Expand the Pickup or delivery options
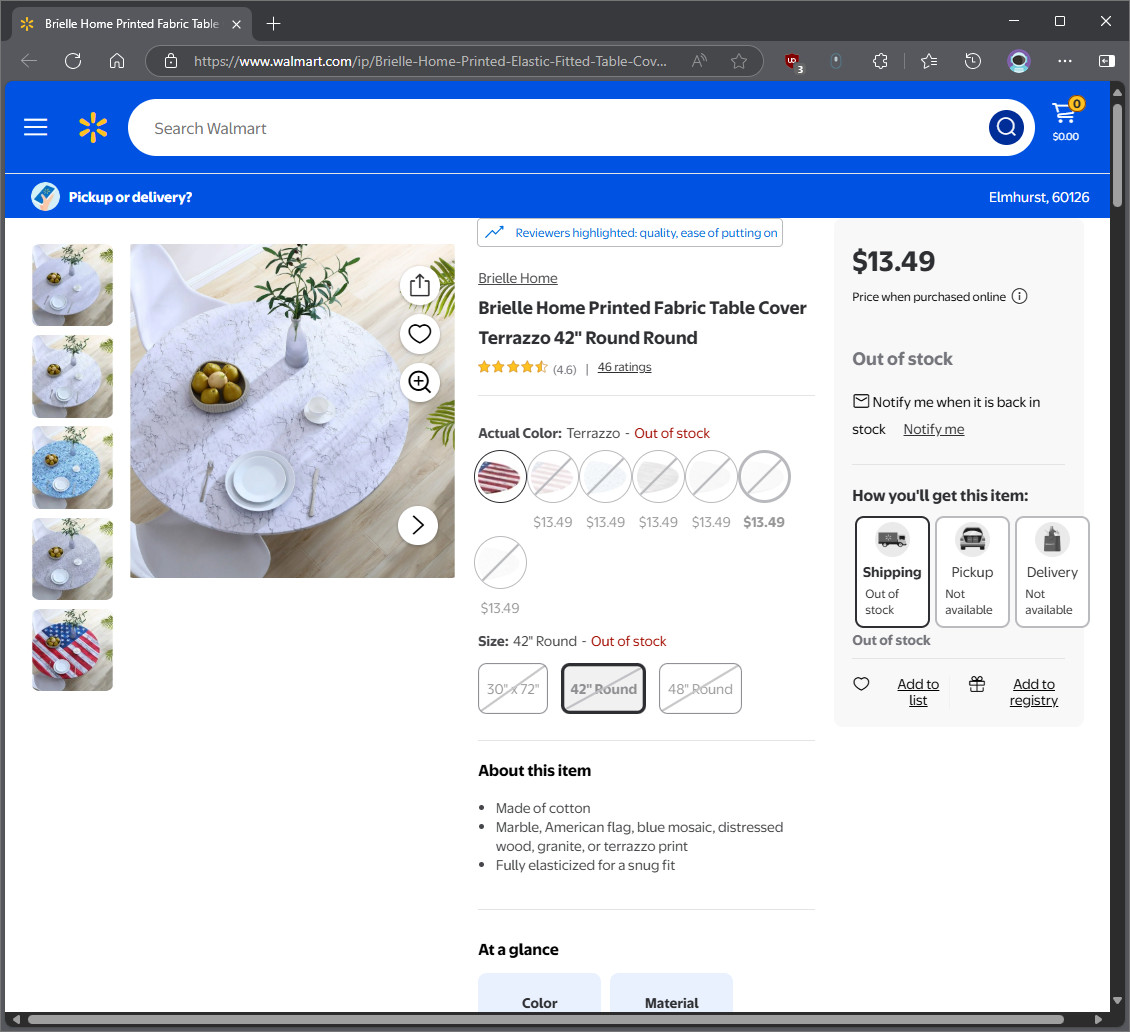 tap(112, 197)
